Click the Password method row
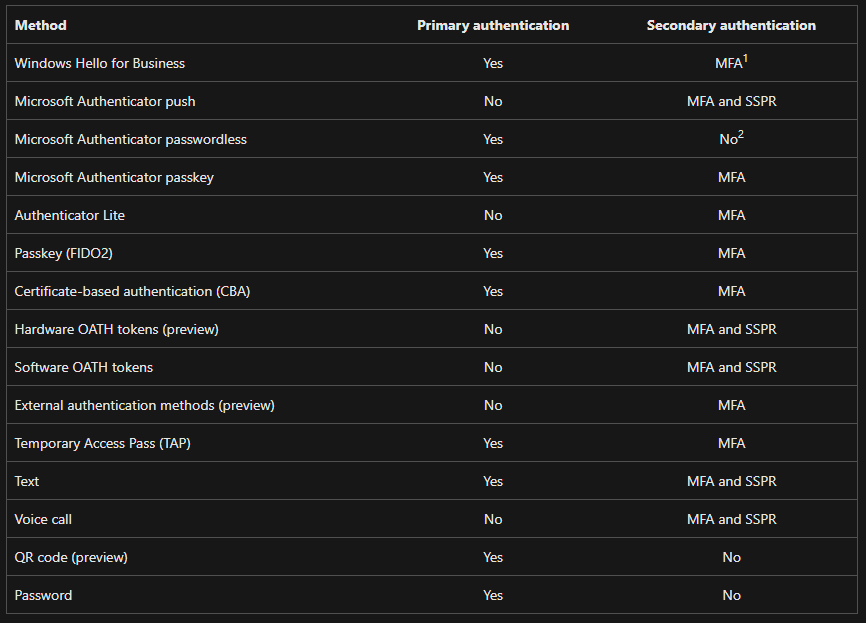The width and height of the screenshot is (866, 623). tap(43, 595)
